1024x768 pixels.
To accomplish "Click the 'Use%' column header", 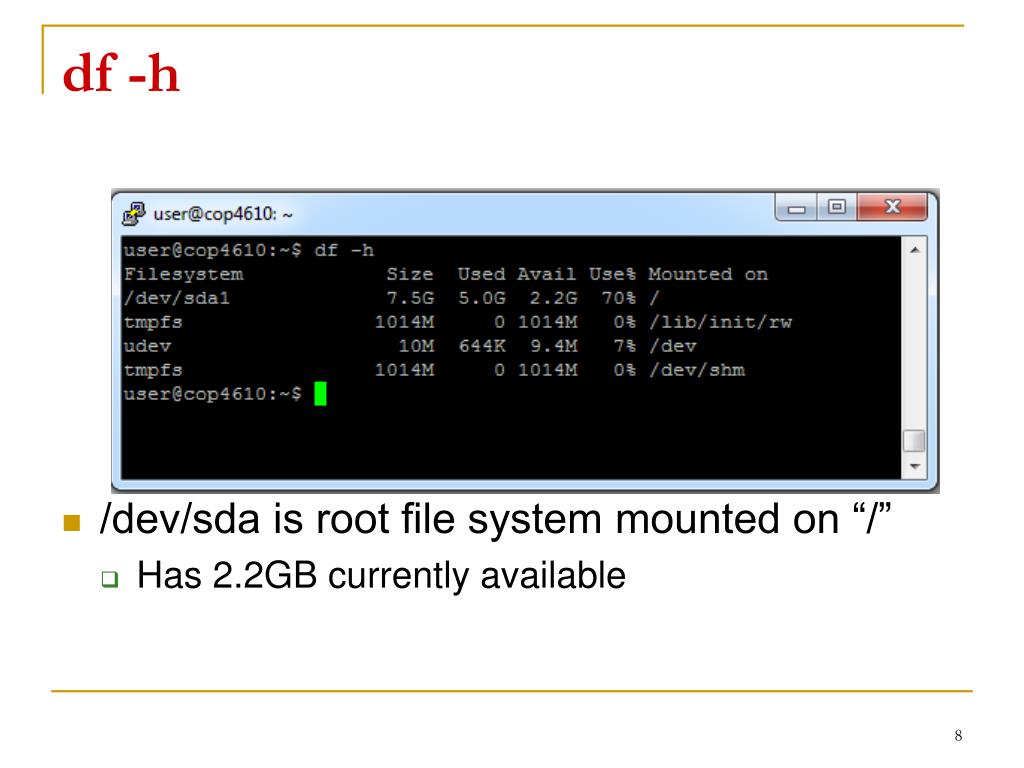I will [x=612, y=274].
